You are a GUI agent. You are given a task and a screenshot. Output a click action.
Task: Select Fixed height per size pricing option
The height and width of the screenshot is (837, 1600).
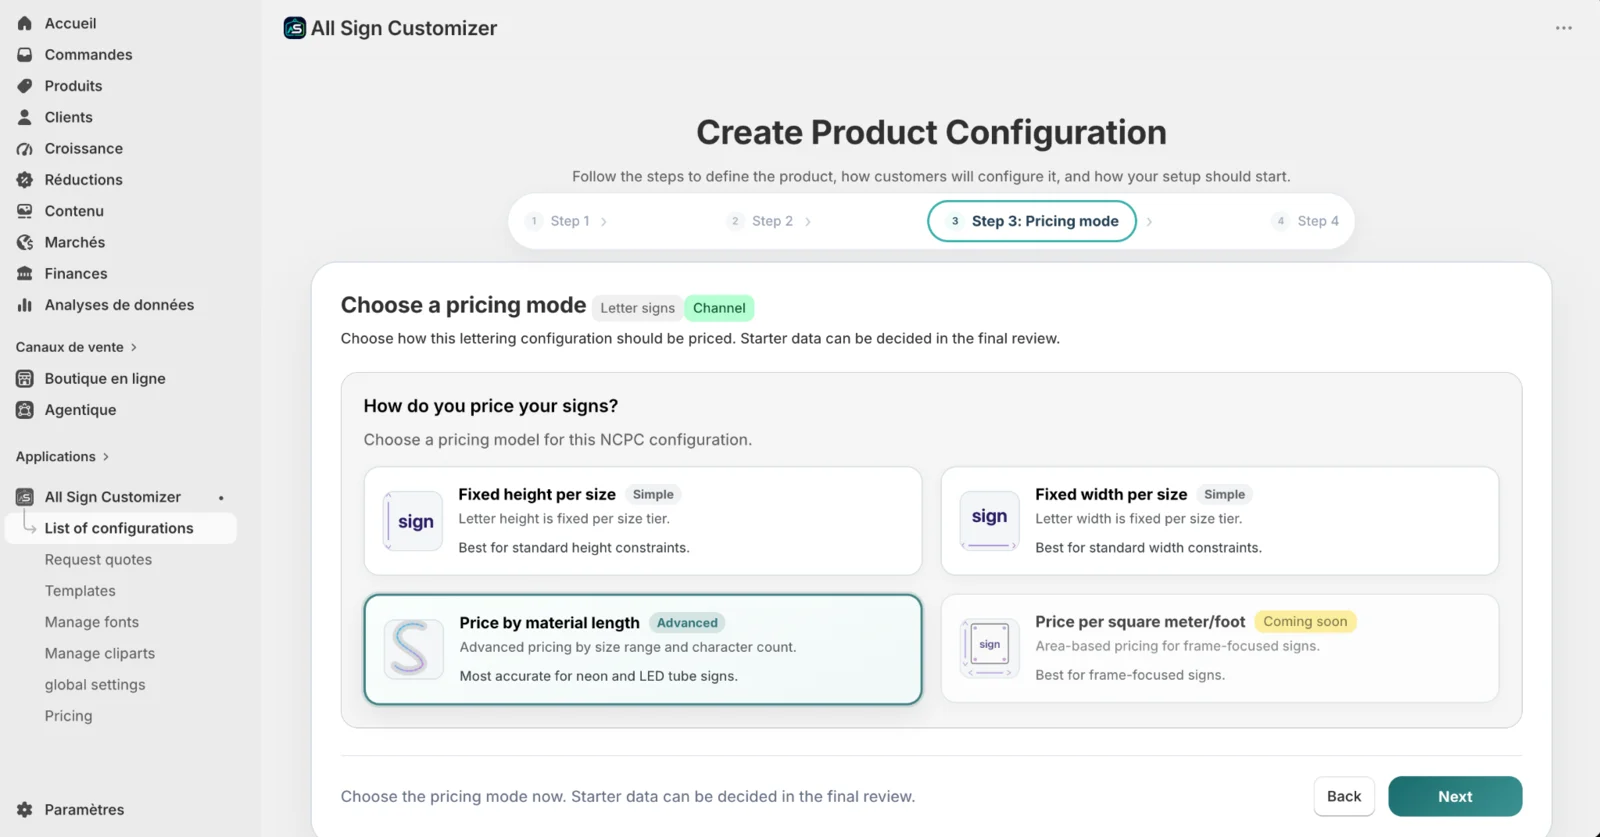pos(643,521)
